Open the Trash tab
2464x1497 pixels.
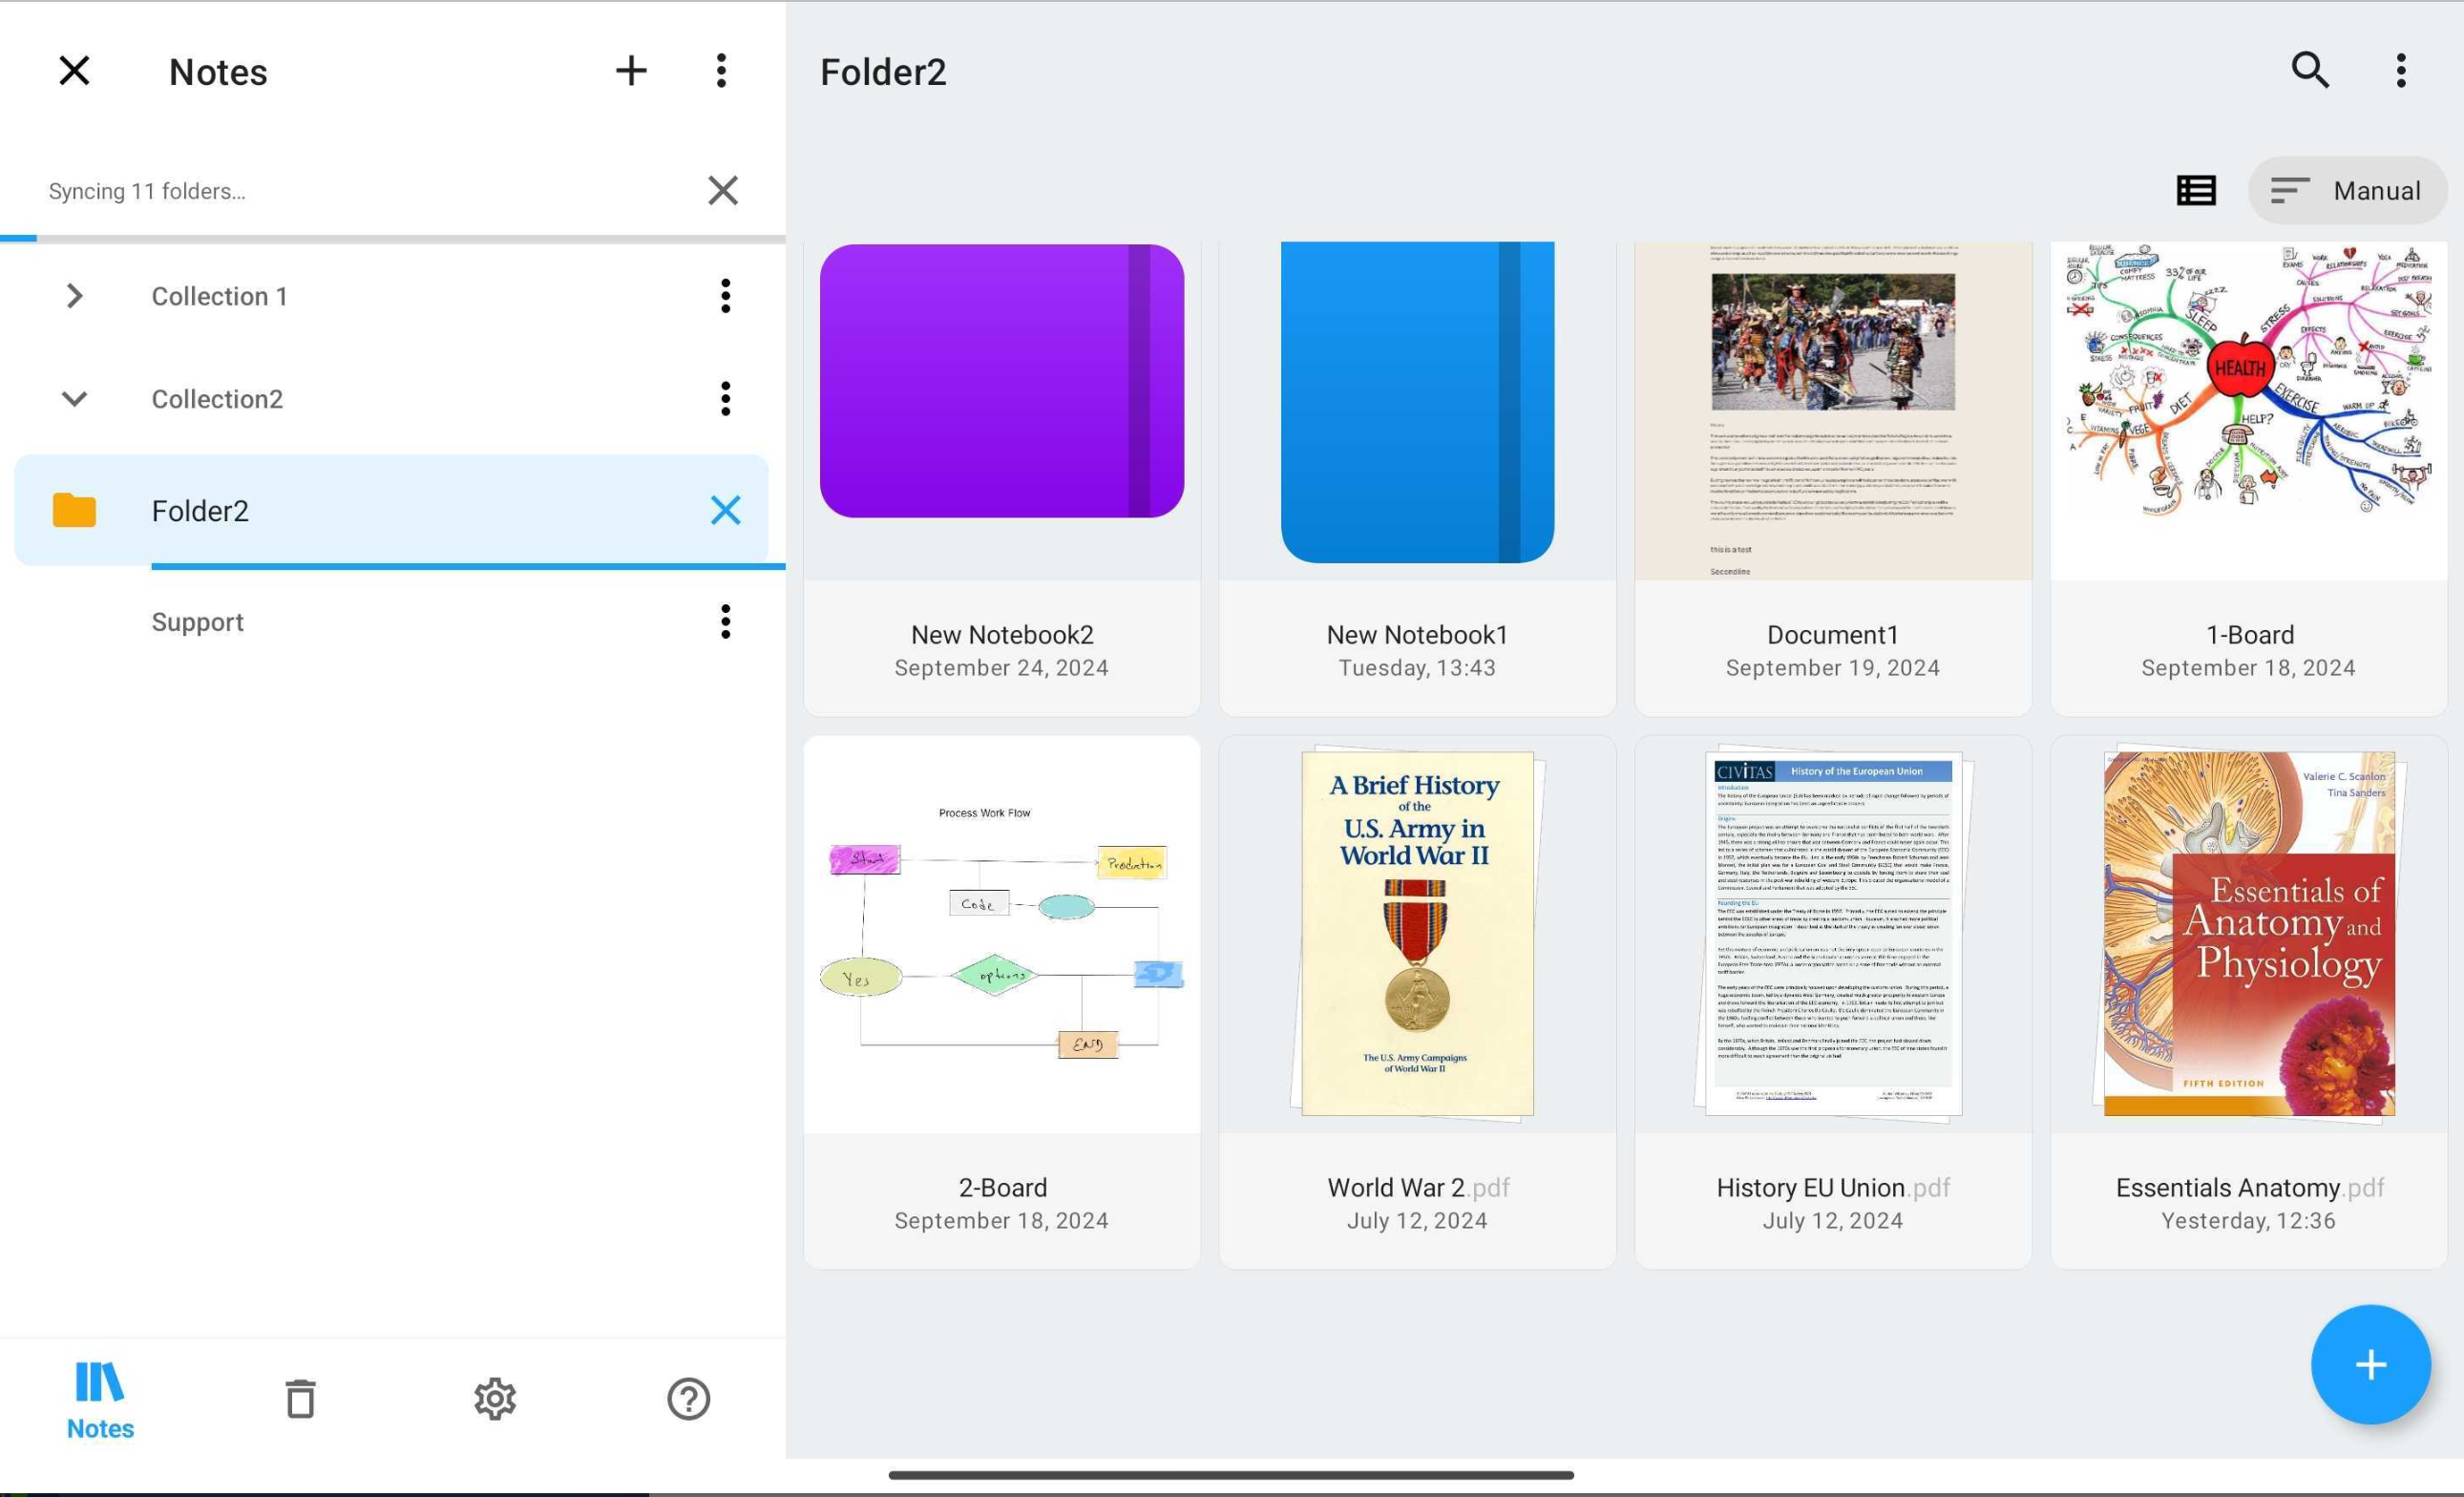[x=300, y=1398]
